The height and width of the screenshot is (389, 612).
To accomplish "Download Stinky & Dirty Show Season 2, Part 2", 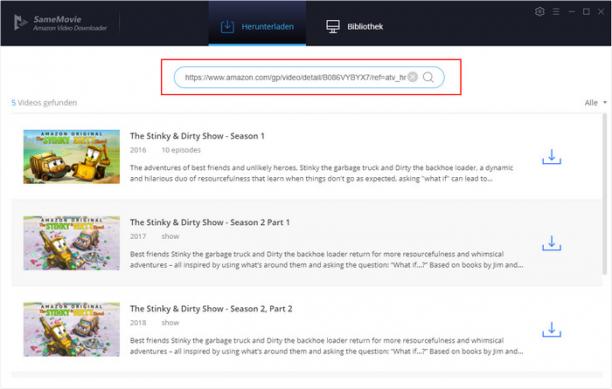I will pos(552,330).
